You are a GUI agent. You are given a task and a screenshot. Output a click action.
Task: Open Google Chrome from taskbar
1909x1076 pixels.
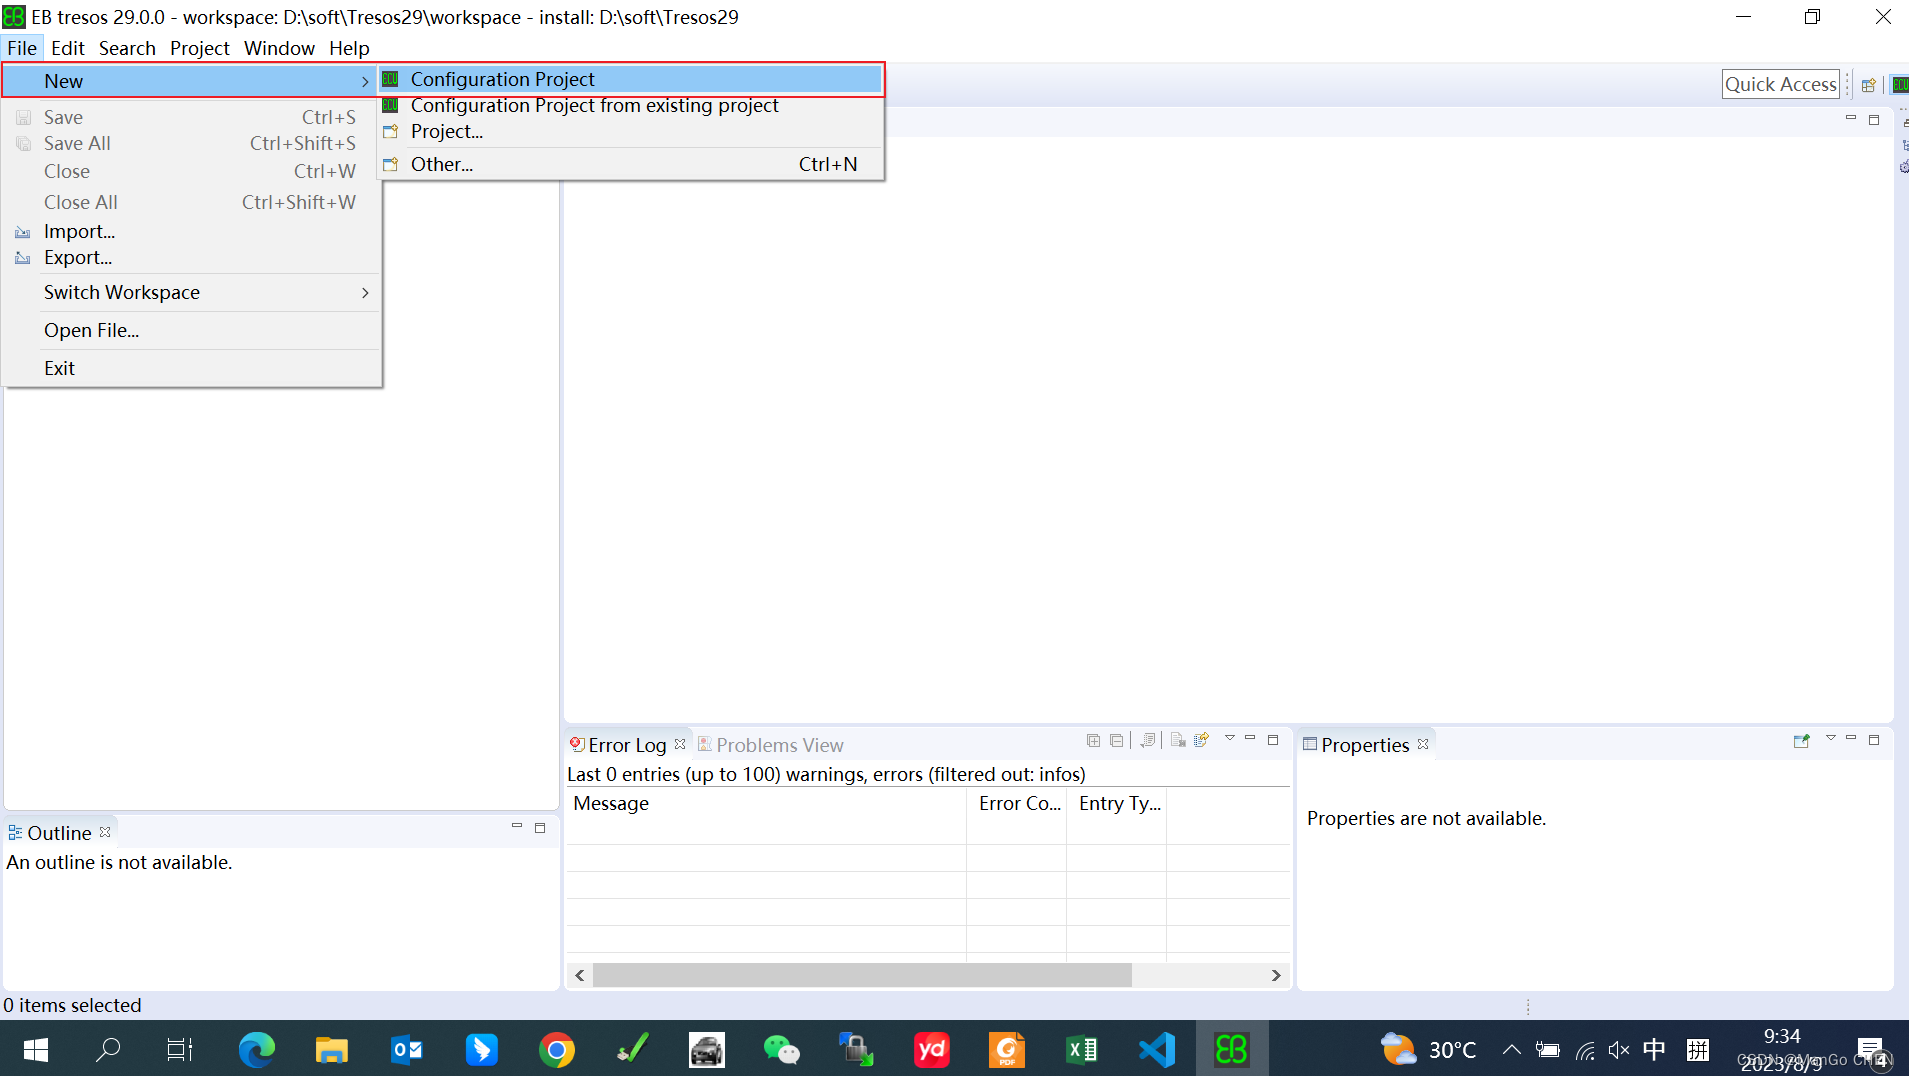coord(556,1049)
